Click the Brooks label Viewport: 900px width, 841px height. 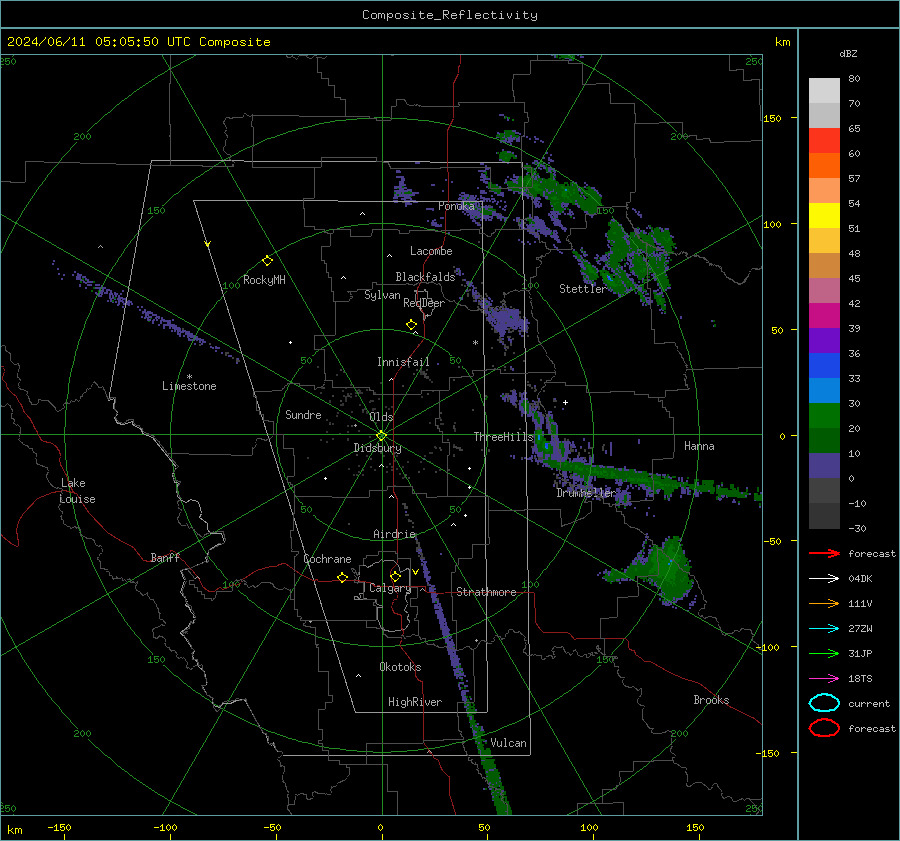pos(711,700)
